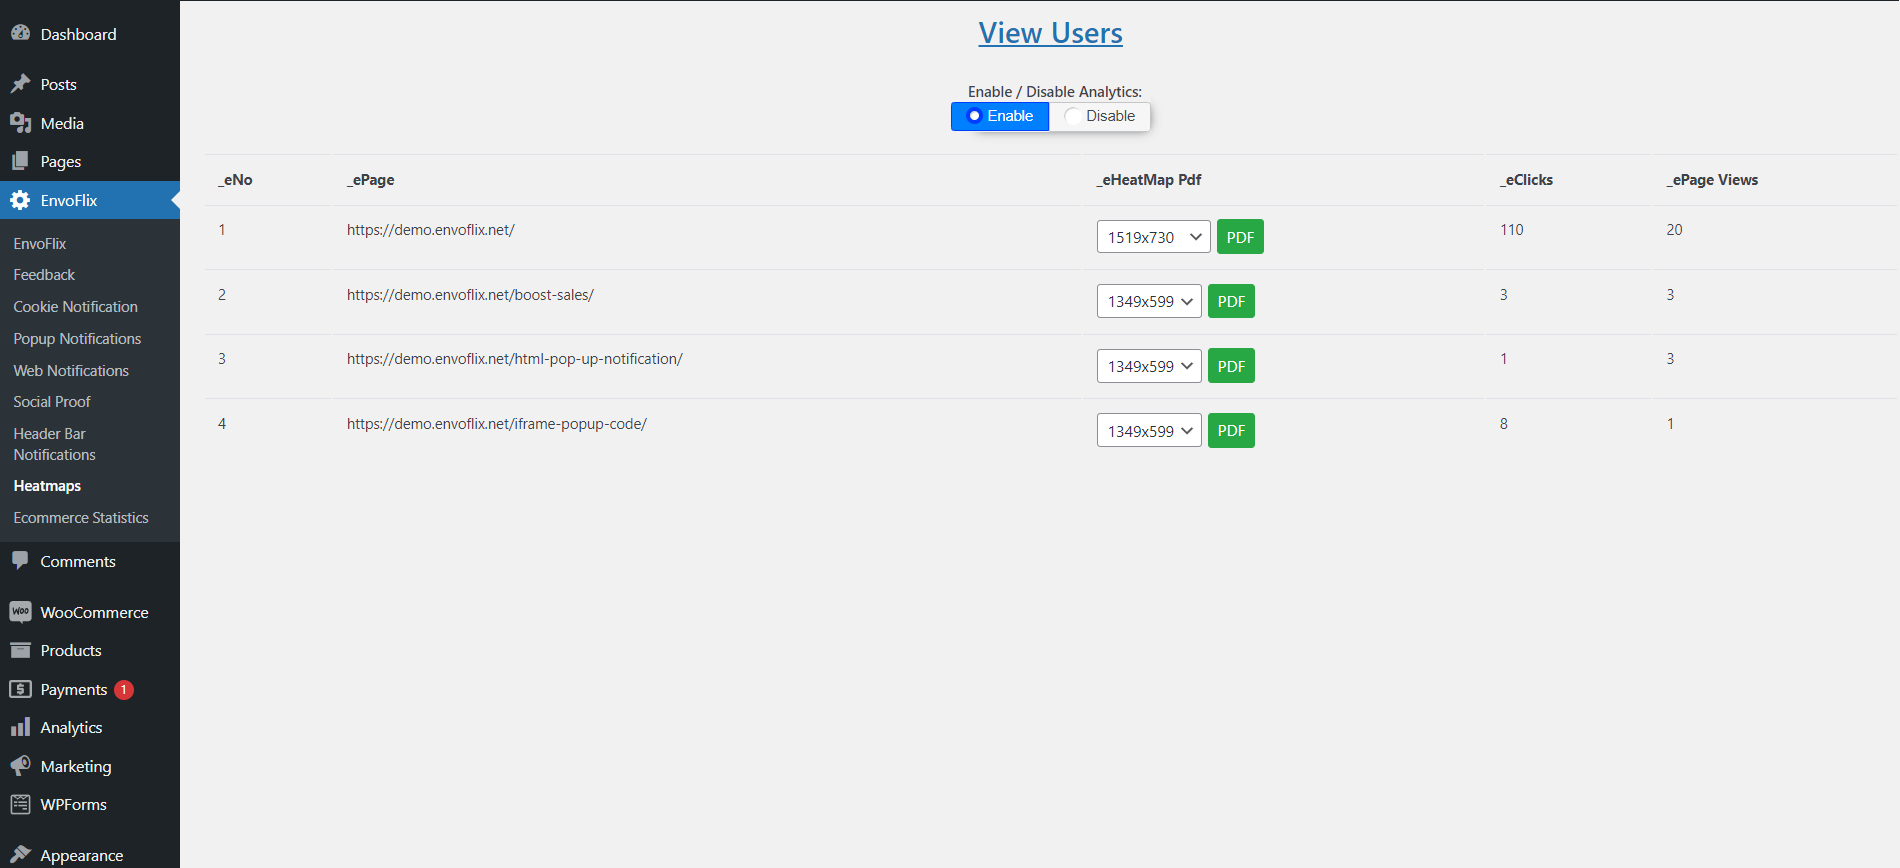
Task: Click the https://demo.envoflix.net/ page URL
Action: 431,230
